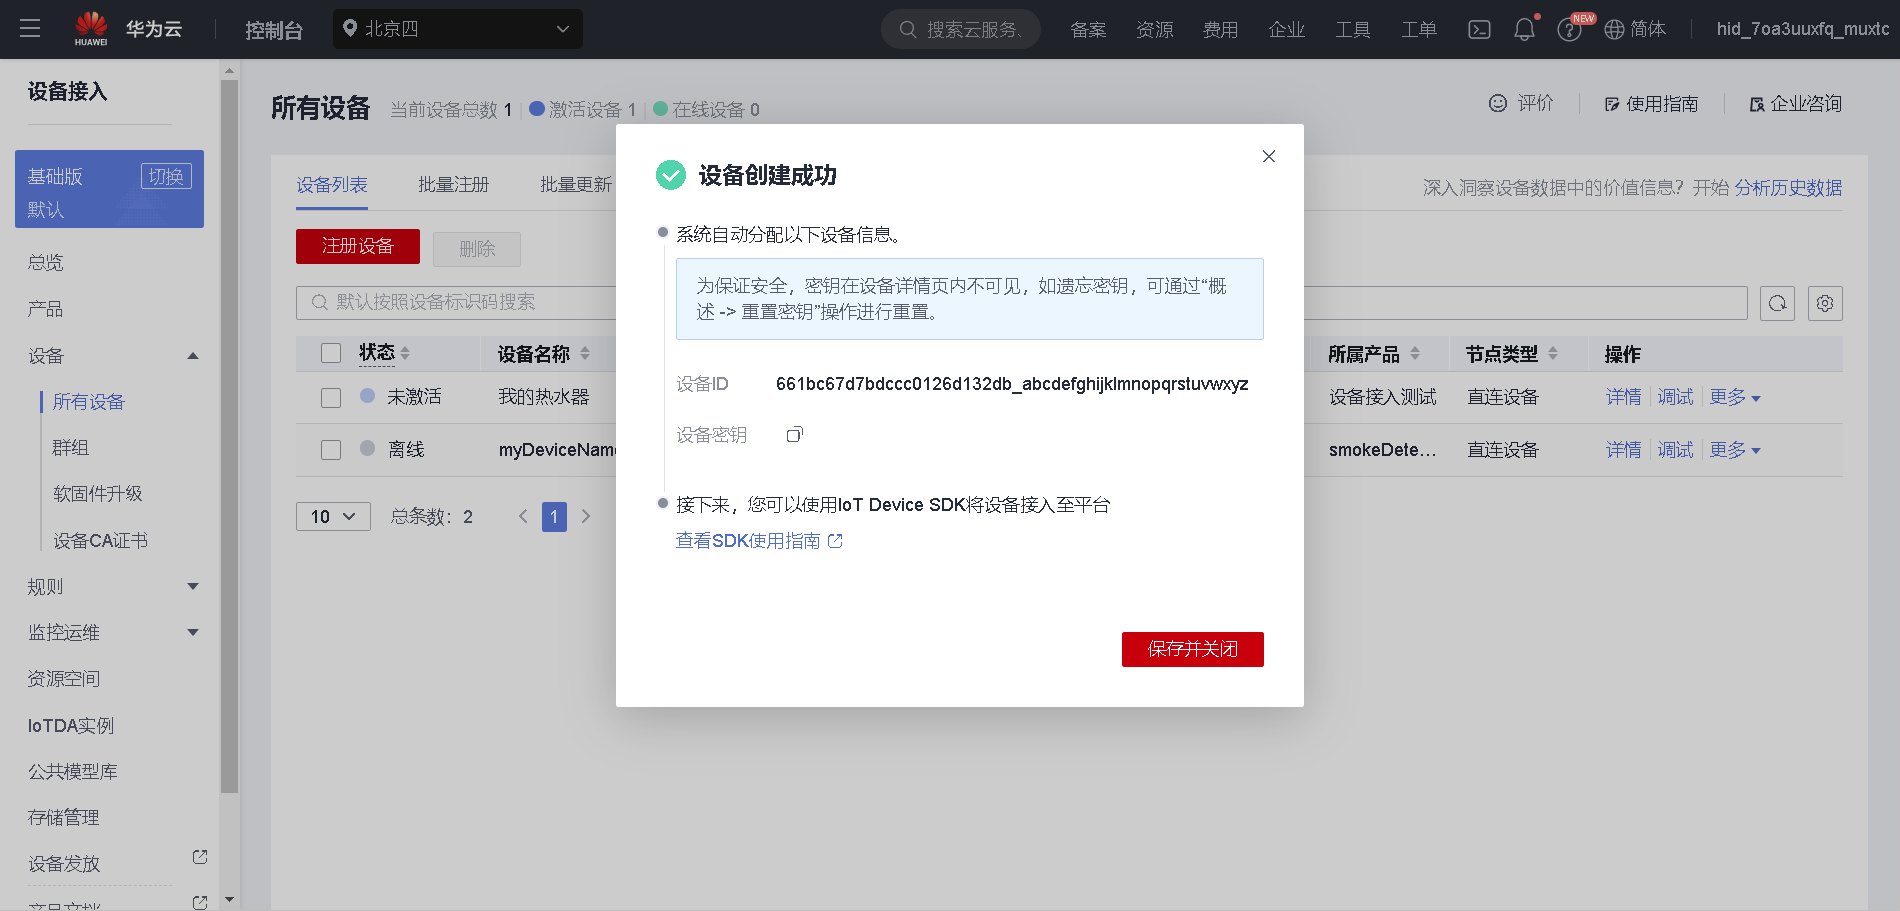Go to previous page arrow
Image resolution: width=1900 pixels, height=911 pixels.
click(523, 516)
